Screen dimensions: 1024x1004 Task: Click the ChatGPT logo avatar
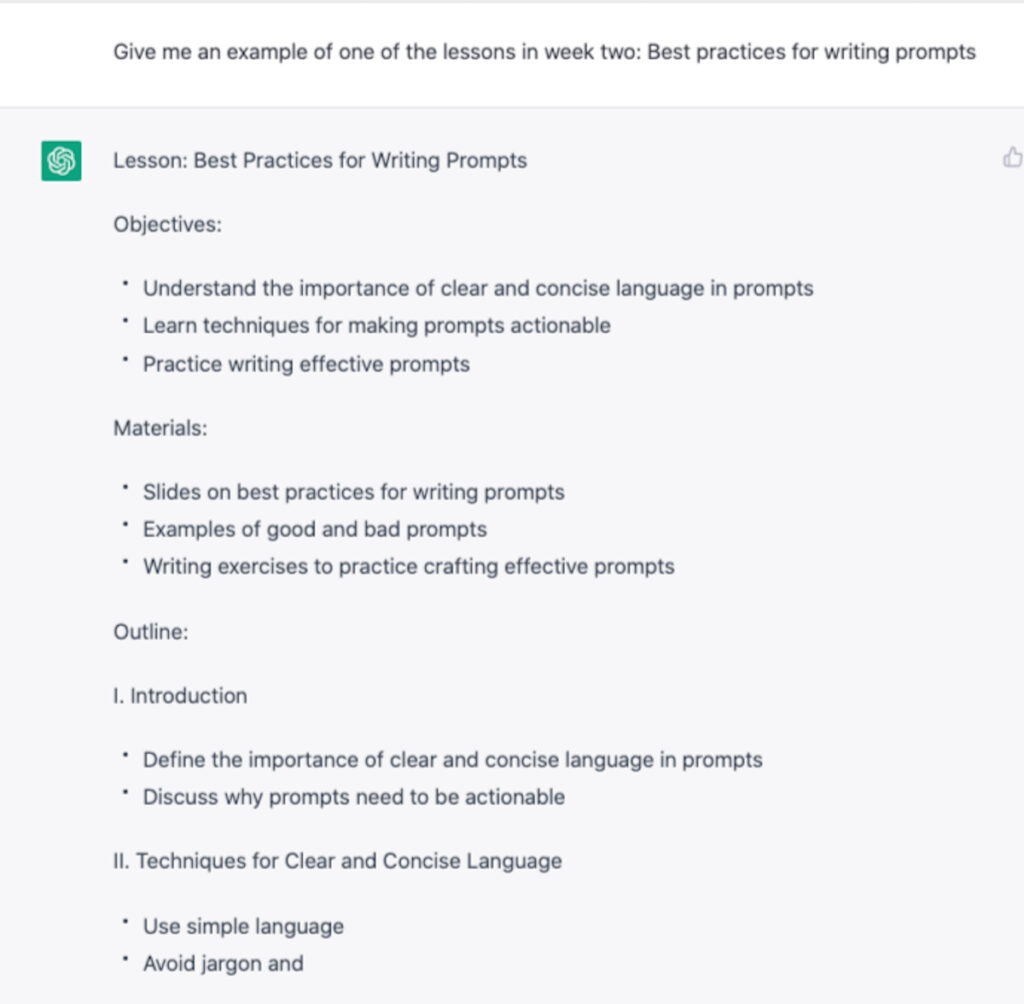[61, 161]
